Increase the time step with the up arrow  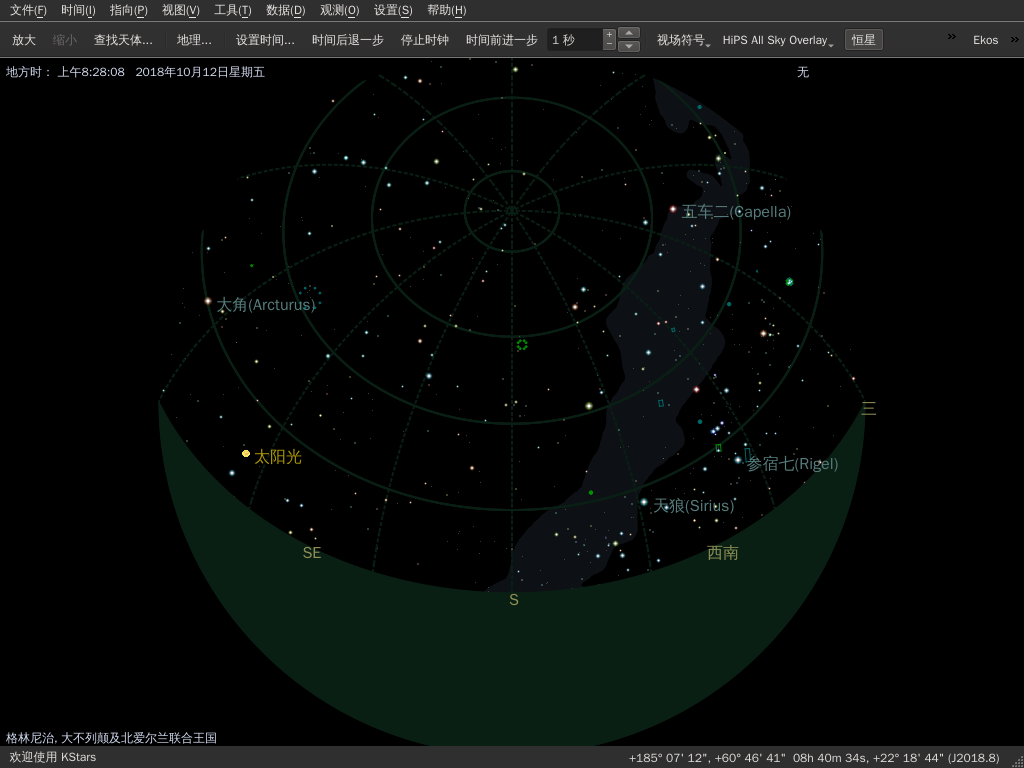[x=629, y=33]
